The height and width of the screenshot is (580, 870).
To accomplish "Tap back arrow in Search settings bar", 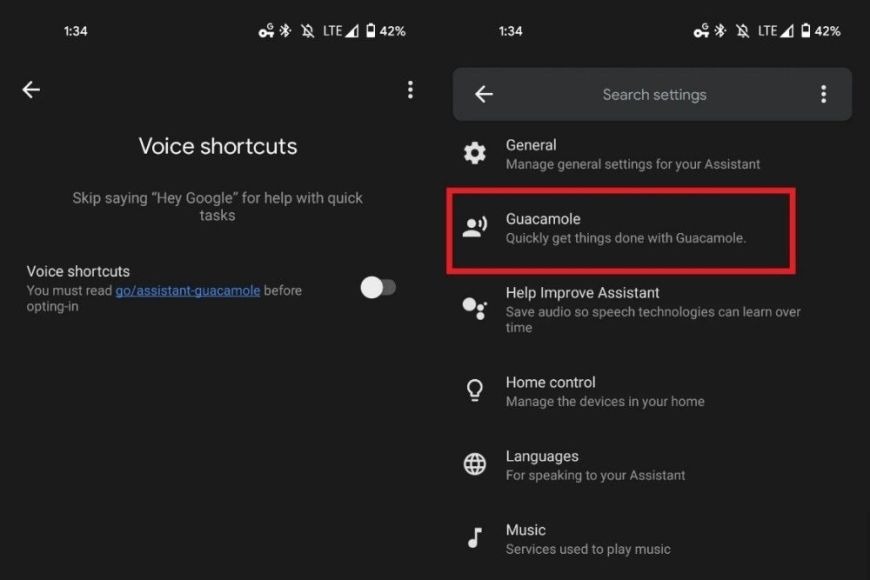I will pyautogui.click(x=484, y=94).
